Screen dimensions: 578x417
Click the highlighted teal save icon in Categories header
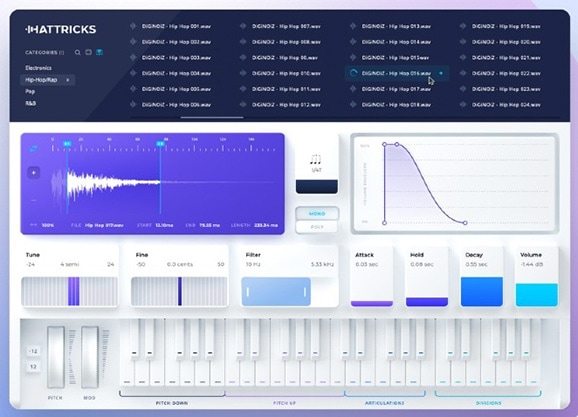[x=99, y=52]
